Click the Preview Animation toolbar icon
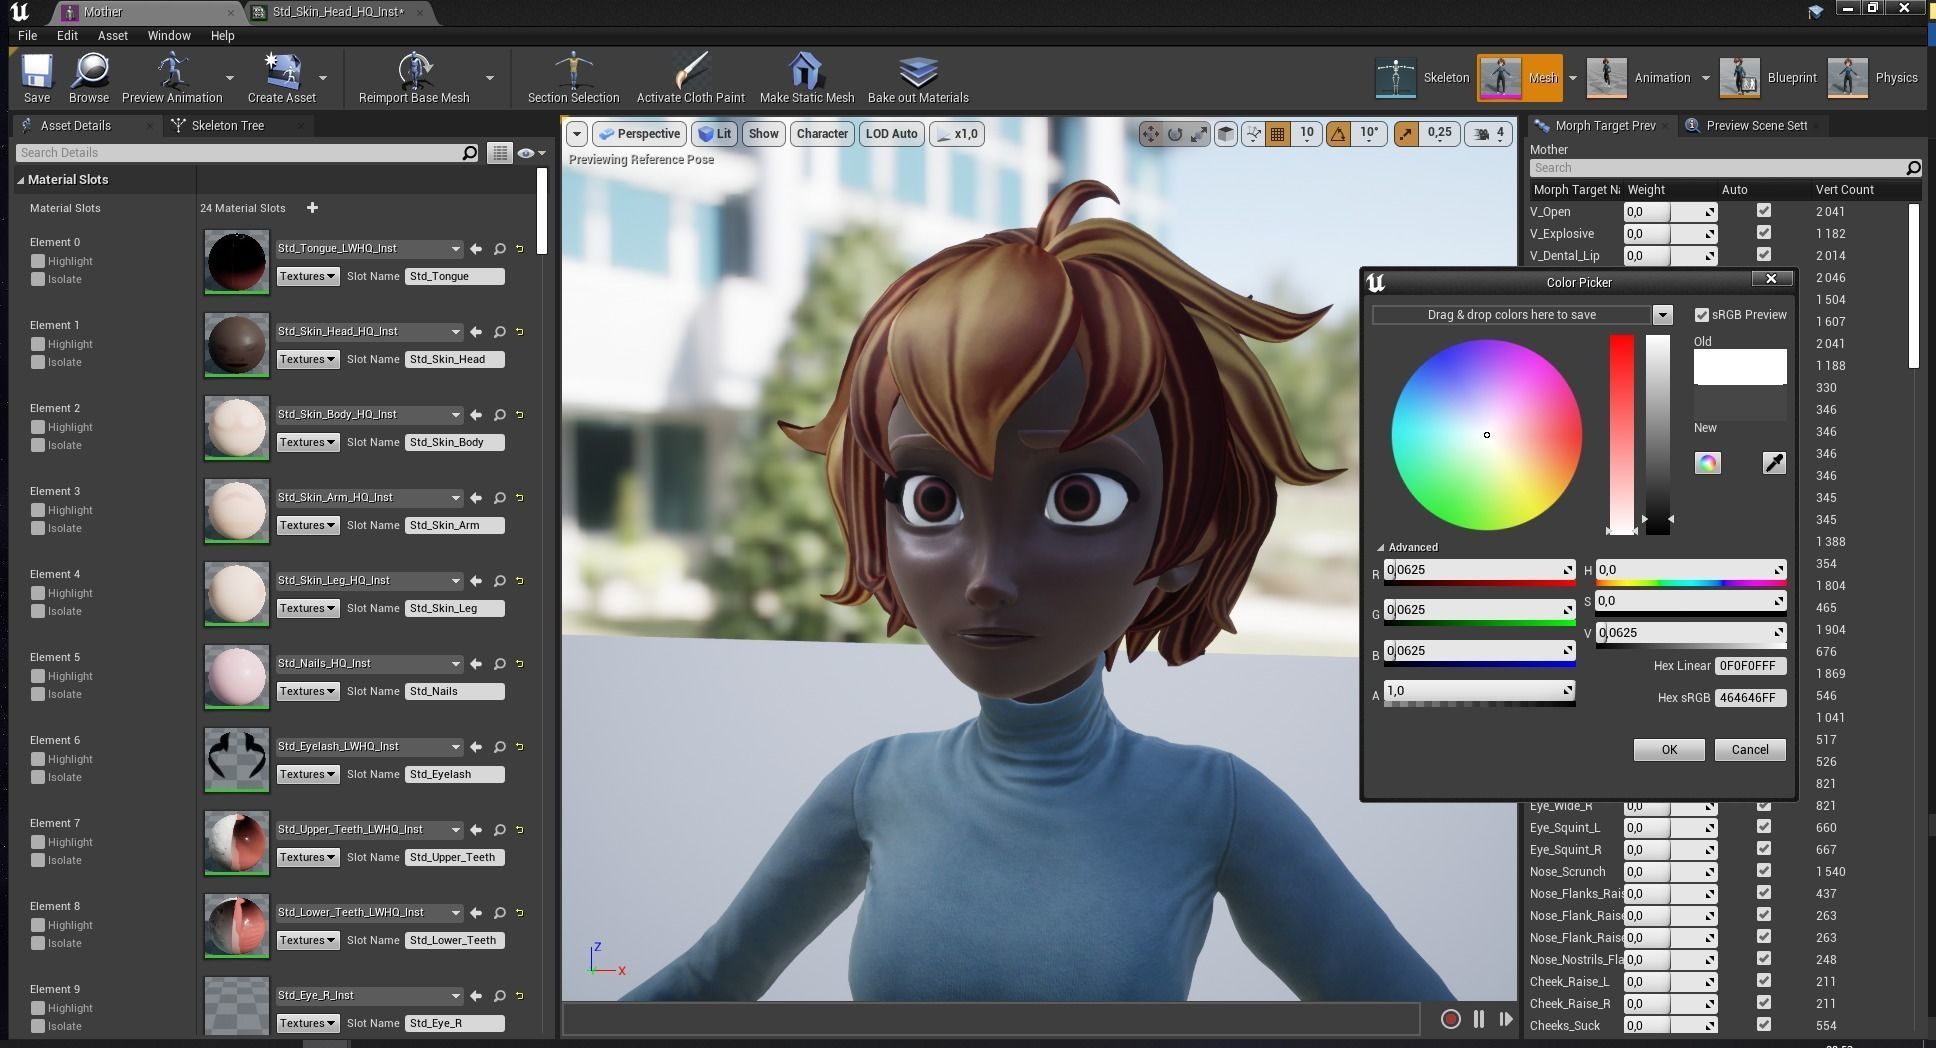This screenshot has height=1048, width=1936. 172,78
